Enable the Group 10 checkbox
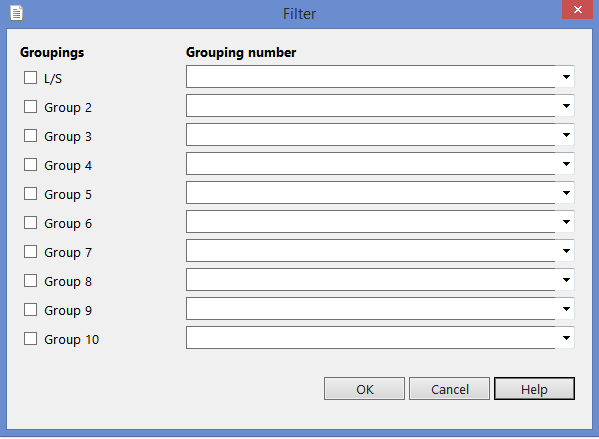 31,339
